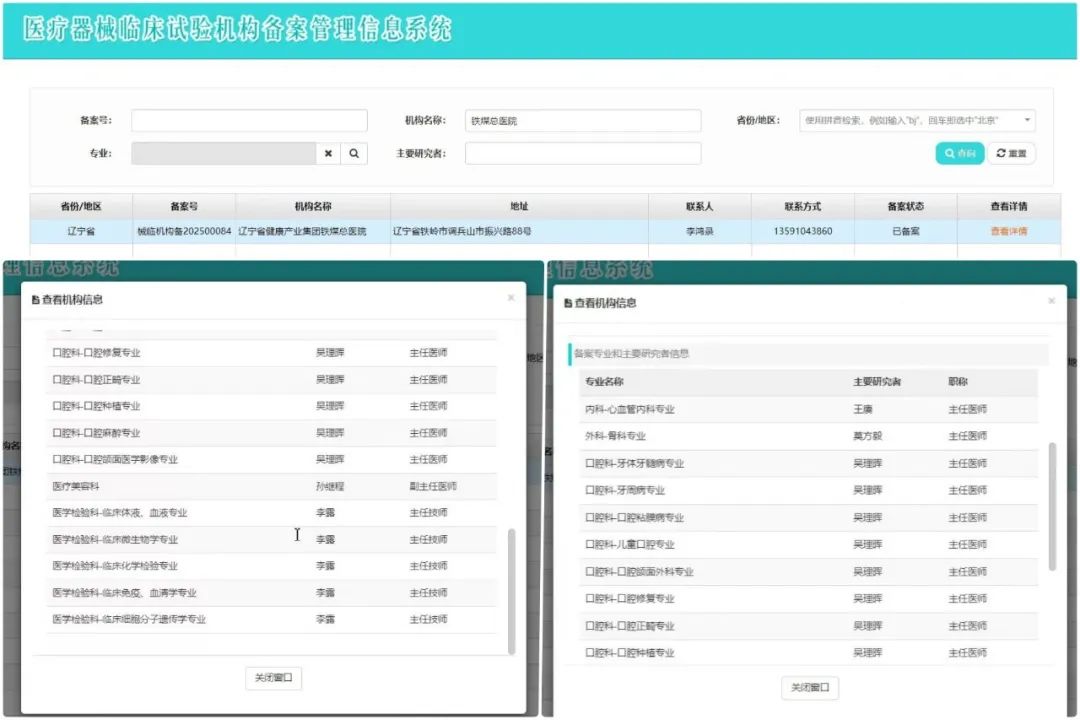Image resolution: width=1080 pixels, height=720 pixels.
Task: Click the 机构名称 field containing 铁煤总医院
Action: (583, 121)
